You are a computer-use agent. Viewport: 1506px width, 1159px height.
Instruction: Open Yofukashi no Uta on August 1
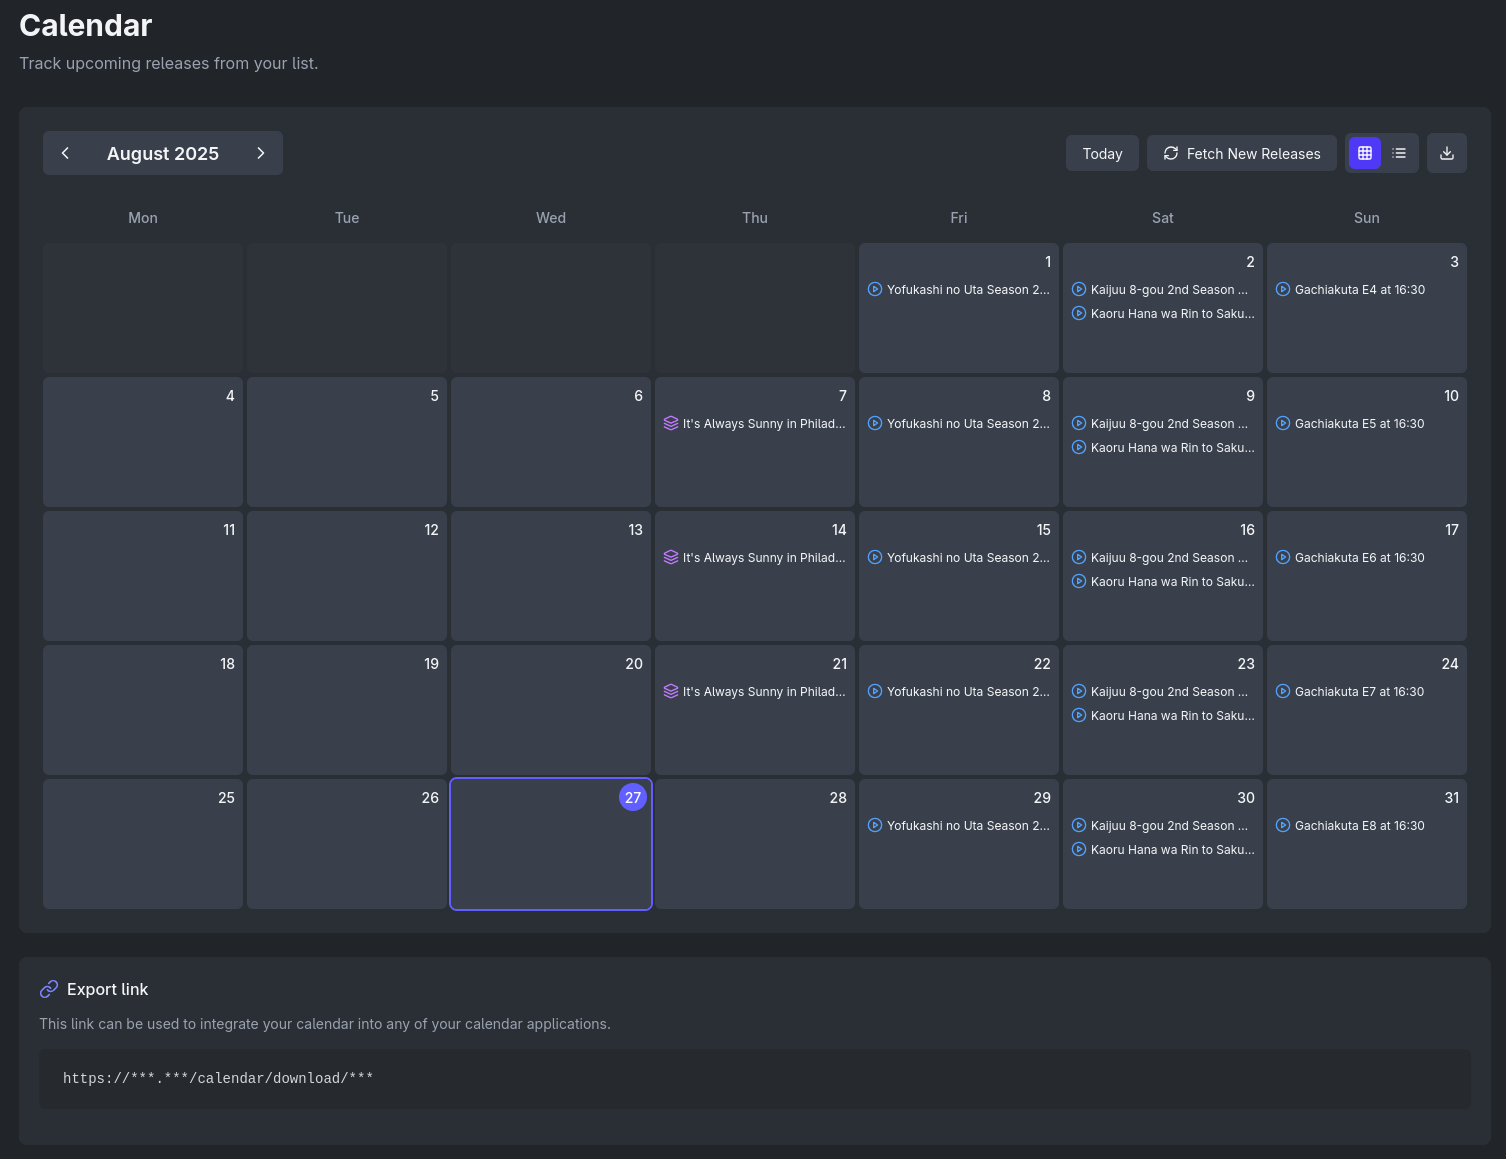point(967,290)
